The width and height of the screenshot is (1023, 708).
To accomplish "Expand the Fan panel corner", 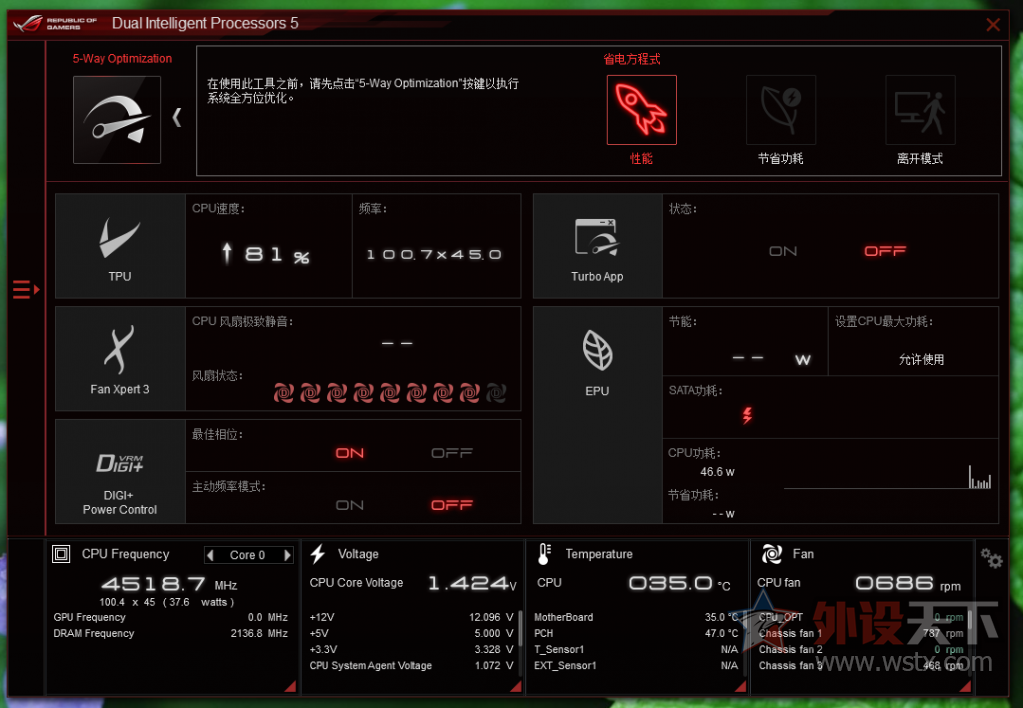I will pyautogui.click(x=965, y=686).
